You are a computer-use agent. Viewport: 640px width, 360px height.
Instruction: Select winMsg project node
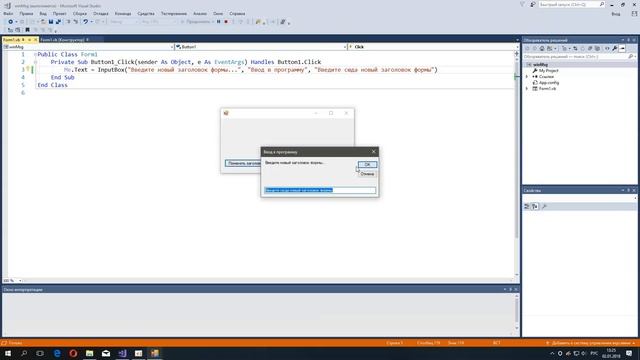click(540, 64)
